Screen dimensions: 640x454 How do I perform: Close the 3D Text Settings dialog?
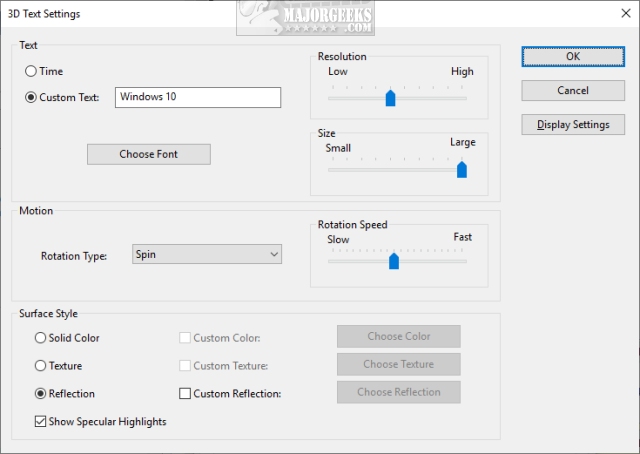[x=626, y=13]
